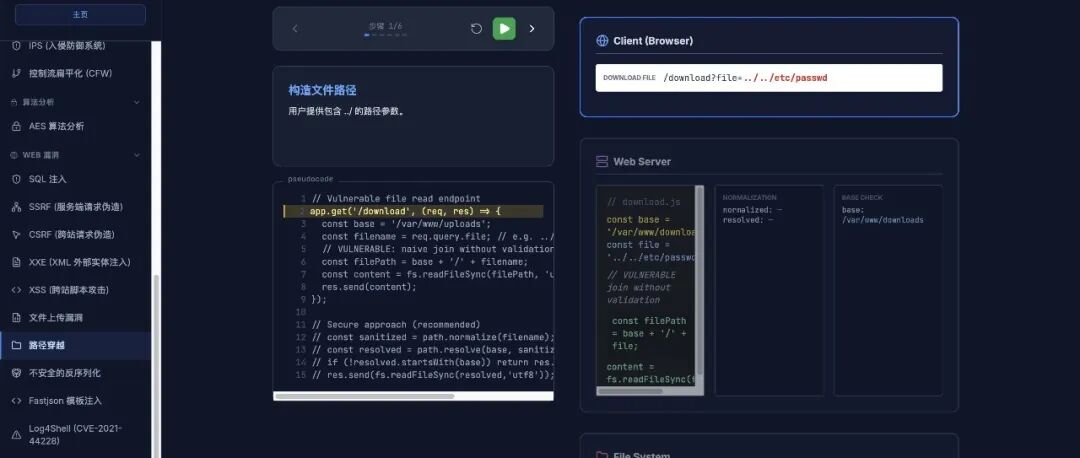Click the highlighted app.get('/download' code line
Screen dimensions: 1080x458
coord(413,211)
